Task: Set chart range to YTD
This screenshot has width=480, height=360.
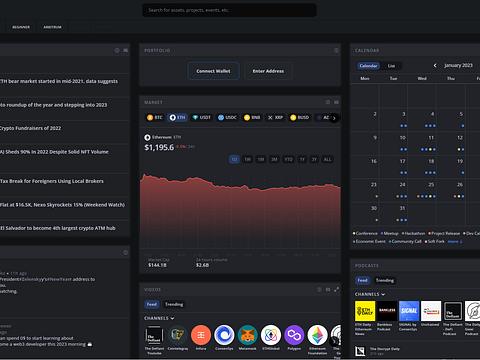Action: pos(288,159)
